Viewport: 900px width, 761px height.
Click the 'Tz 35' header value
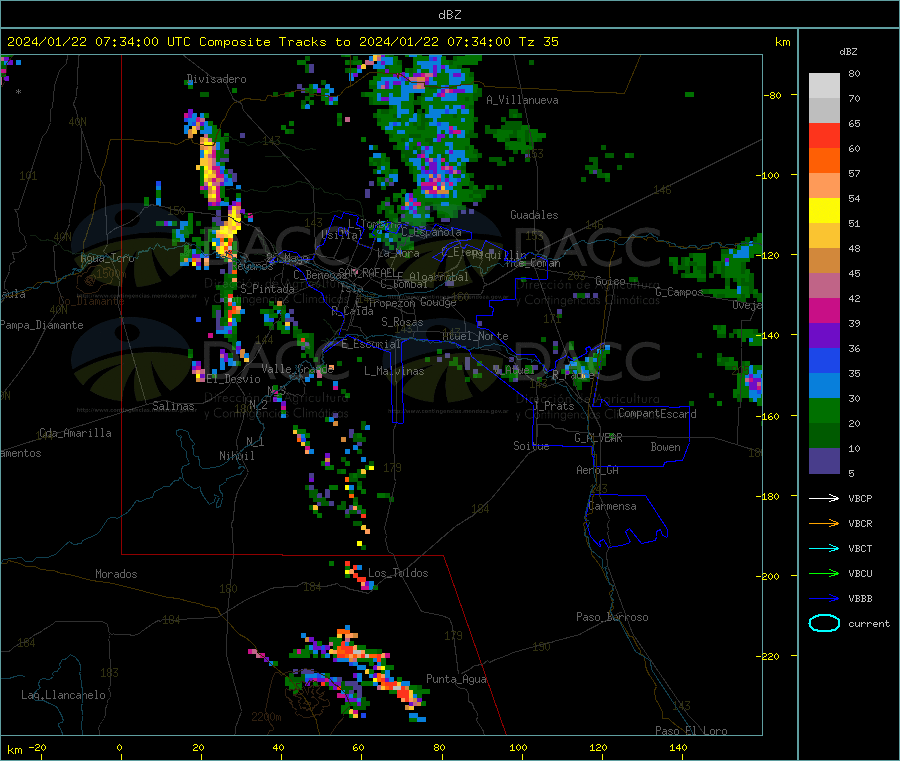pos(538,42)
